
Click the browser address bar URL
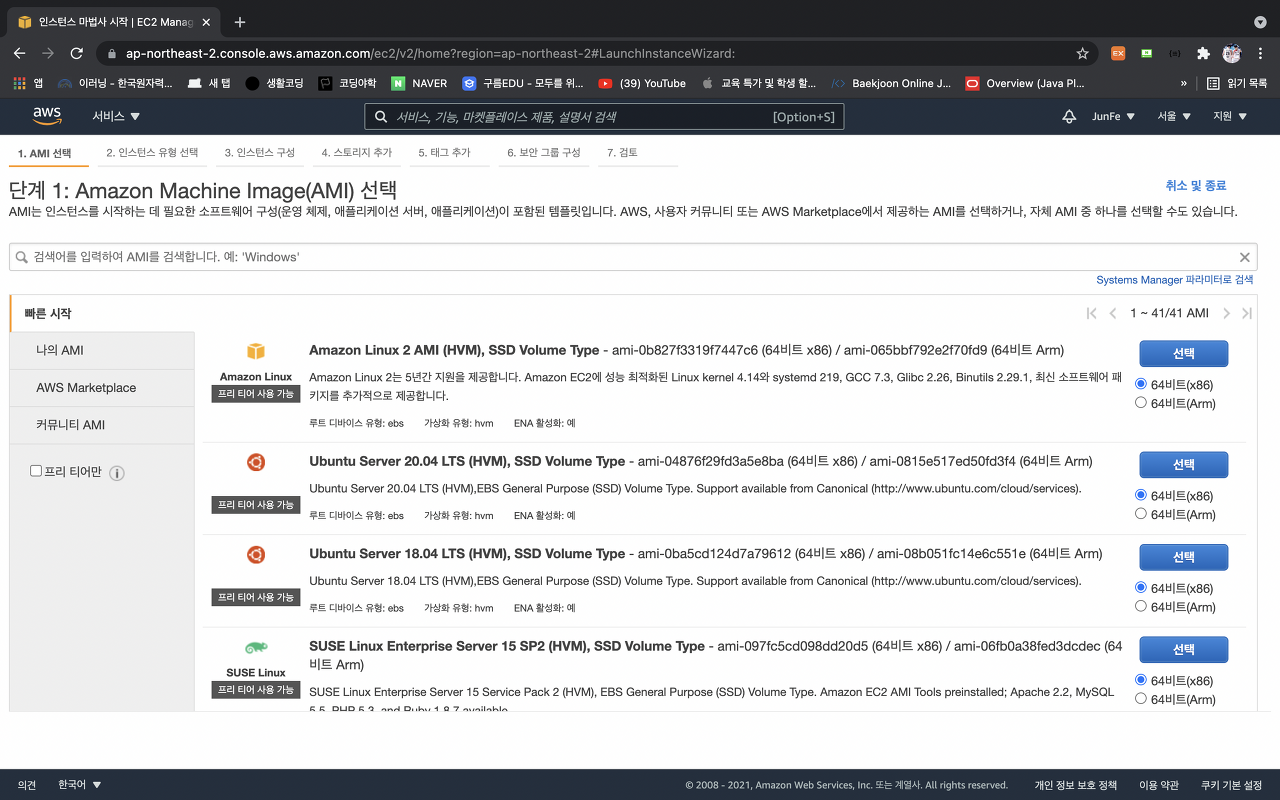point(430,53)
